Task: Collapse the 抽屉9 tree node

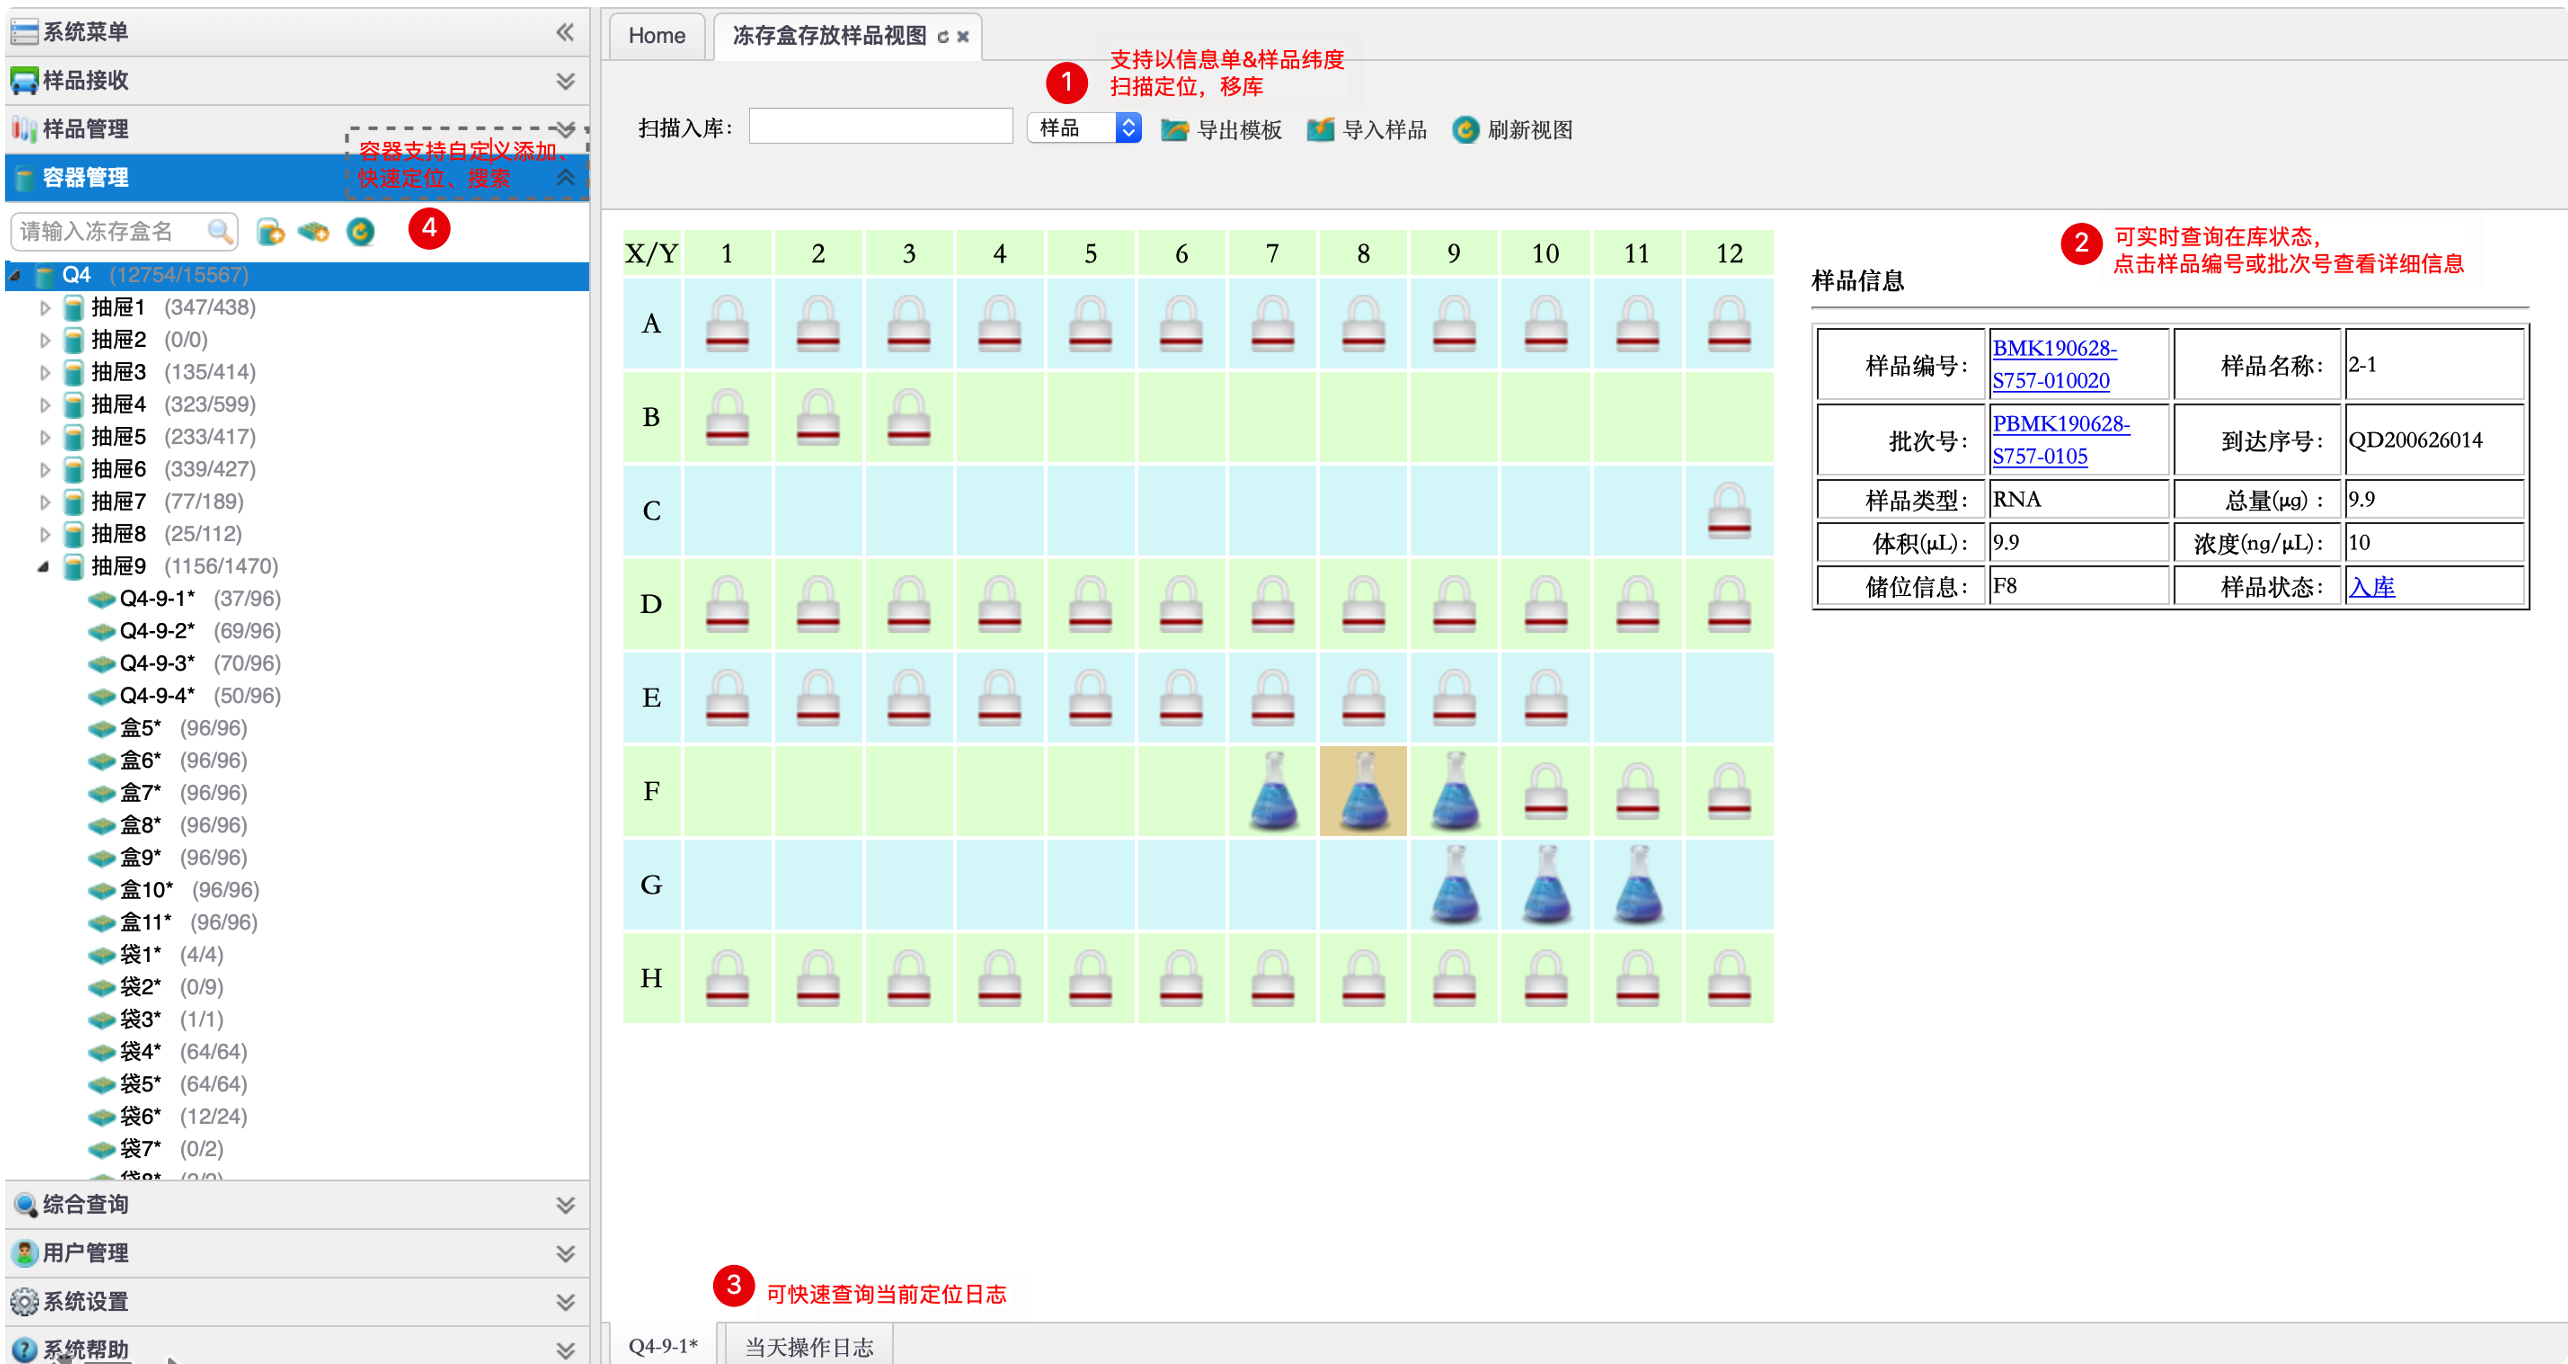Action: tap(43, 567)
